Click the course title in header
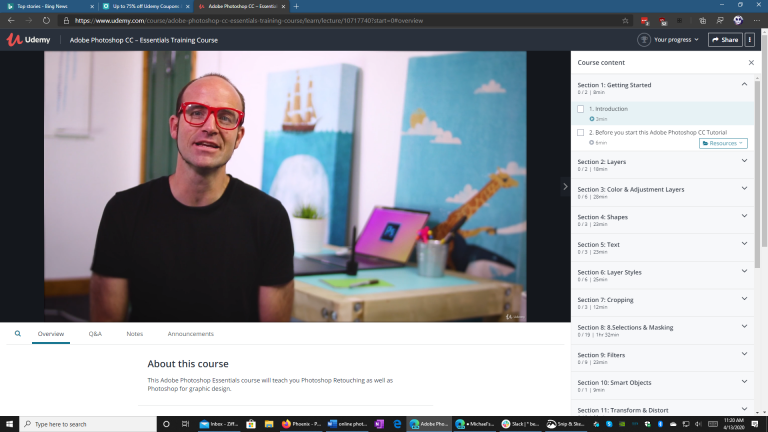768x432 pixels. 144,40
